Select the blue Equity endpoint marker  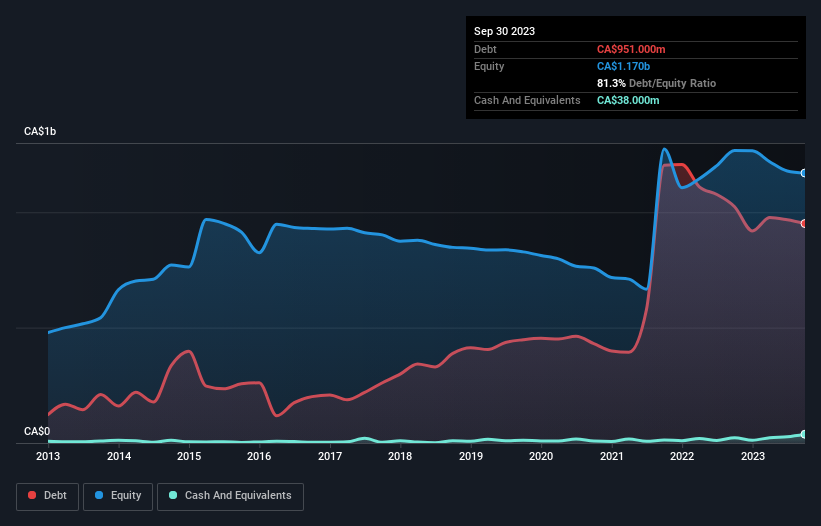(x=804, y=173)
